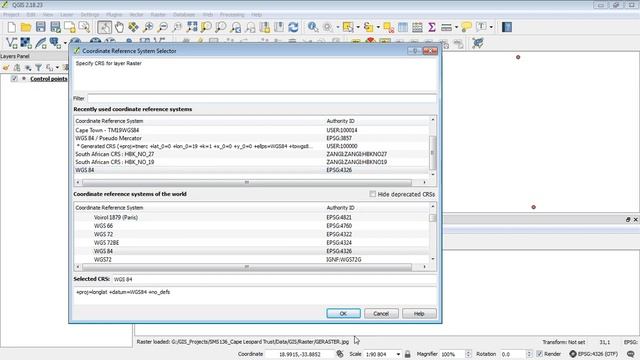Toggle the Control points layer visibility checkbox
The width and height of the screenshot is (640, 360).
coord(14,78)
